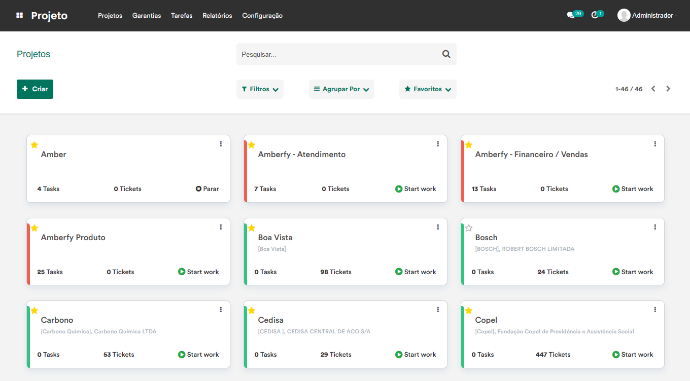The height and width of the screenshot is (381, 690).
Task: Open the apps grid menu icon
Action: 19,15
